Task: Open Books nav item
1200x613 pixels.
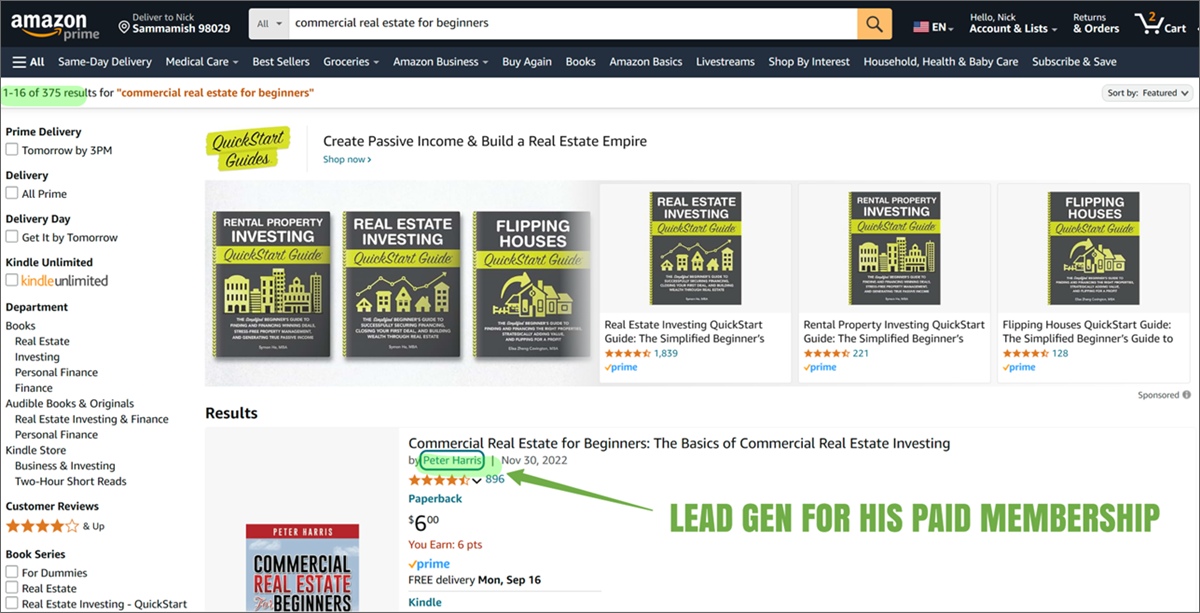Action: pyautogui.click(x=581, y=61)
